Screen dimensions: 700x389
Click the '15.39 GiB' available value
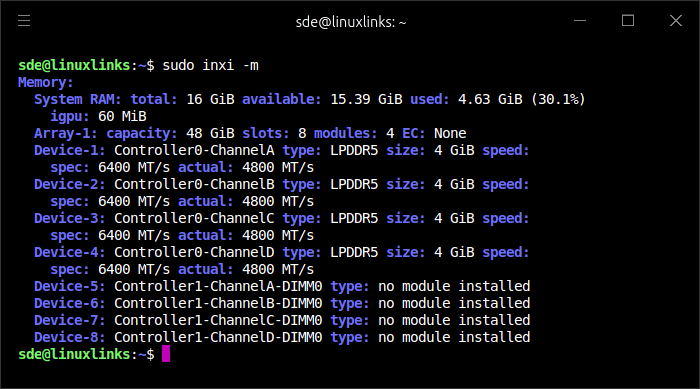367,99
